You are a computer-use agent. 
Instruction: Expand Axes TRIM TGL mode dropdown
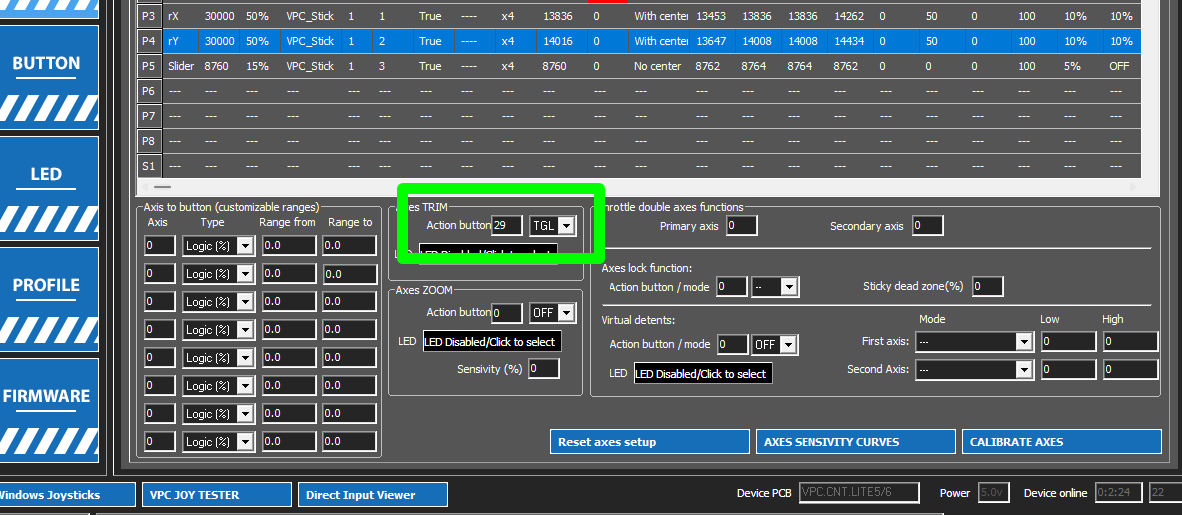click(x=553, y=225)
